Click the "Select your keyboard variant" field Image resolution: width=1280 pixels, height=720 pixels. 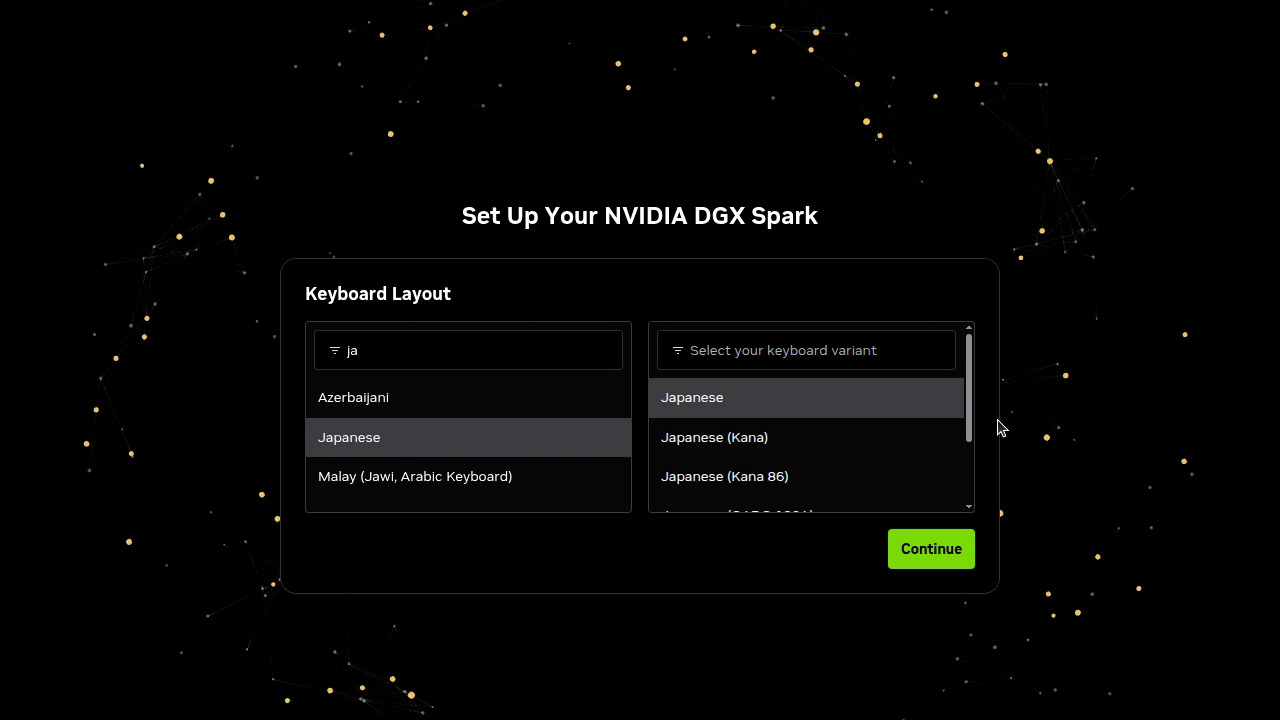(806, 350)
